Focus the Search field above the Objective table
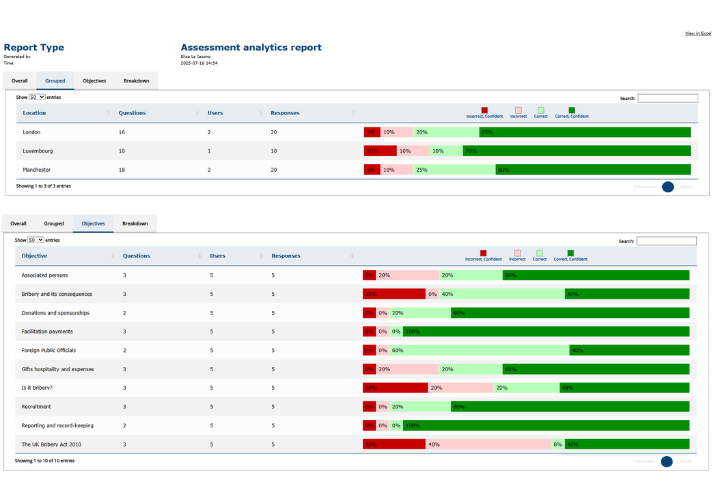Screen dimensions: 712x500 [667, 241]
